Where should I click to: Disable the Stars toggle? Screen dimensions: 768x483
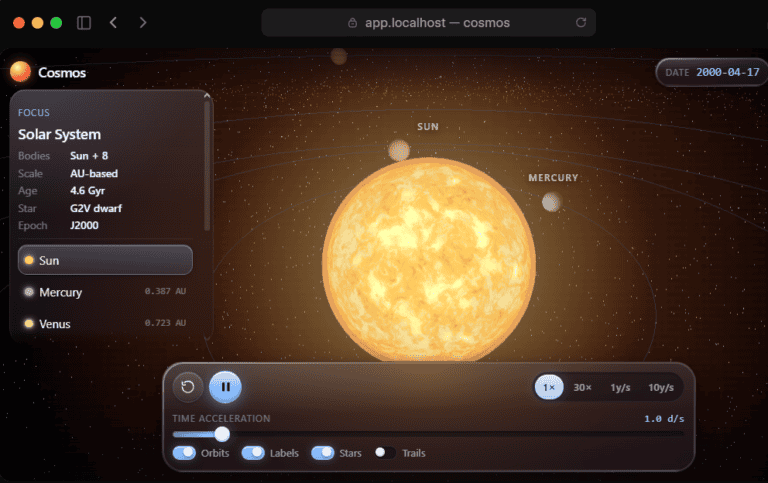click(323, 453)
